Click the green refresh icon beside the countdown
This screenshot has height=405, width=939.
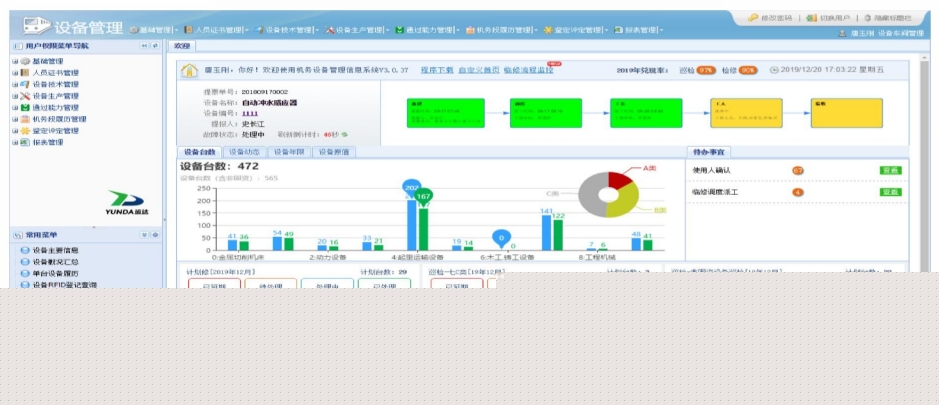coord(345,134)
